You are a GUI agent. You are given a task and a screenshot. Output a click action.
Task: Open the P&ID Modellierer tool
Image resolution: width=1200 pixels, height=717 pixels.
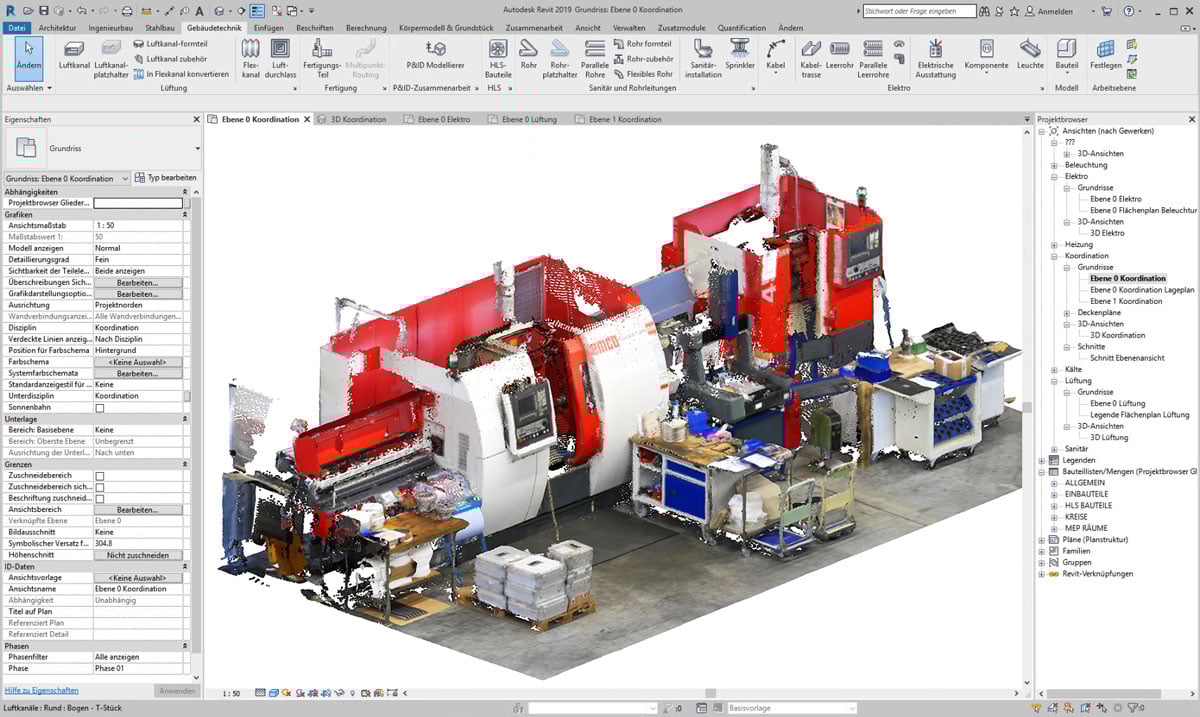(x=435, y=52)
